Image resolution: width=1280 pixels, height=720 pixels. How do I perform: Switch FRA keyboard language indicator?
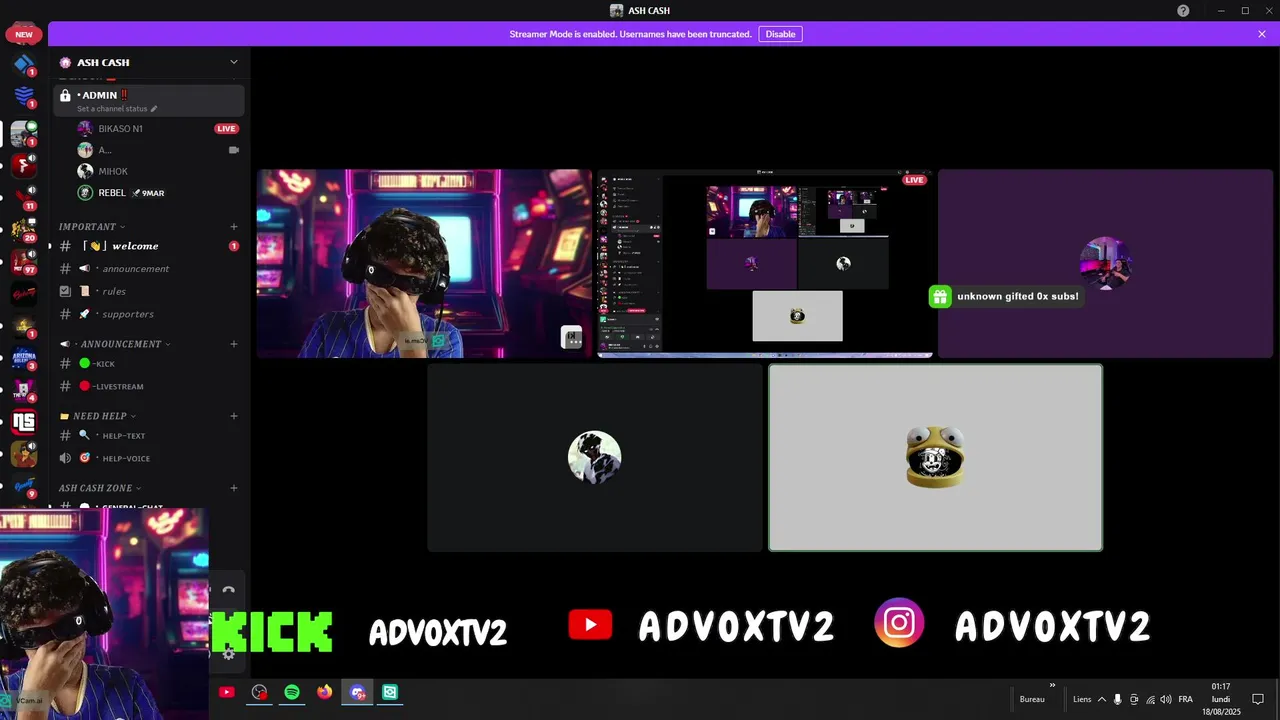point(1185,699)
